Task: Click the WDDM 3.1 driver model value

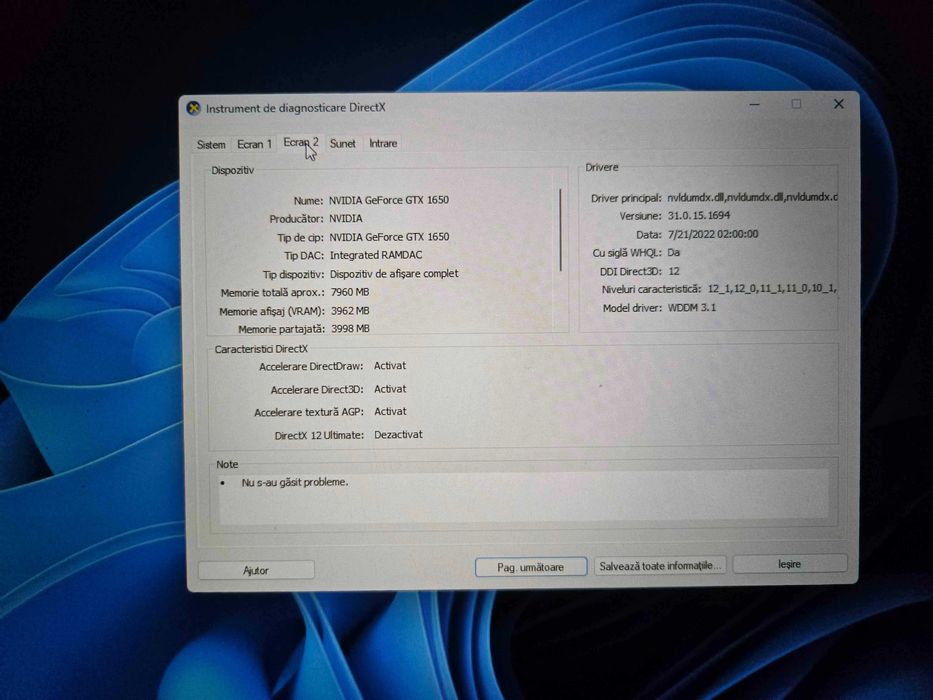Action: coord(692,308)
